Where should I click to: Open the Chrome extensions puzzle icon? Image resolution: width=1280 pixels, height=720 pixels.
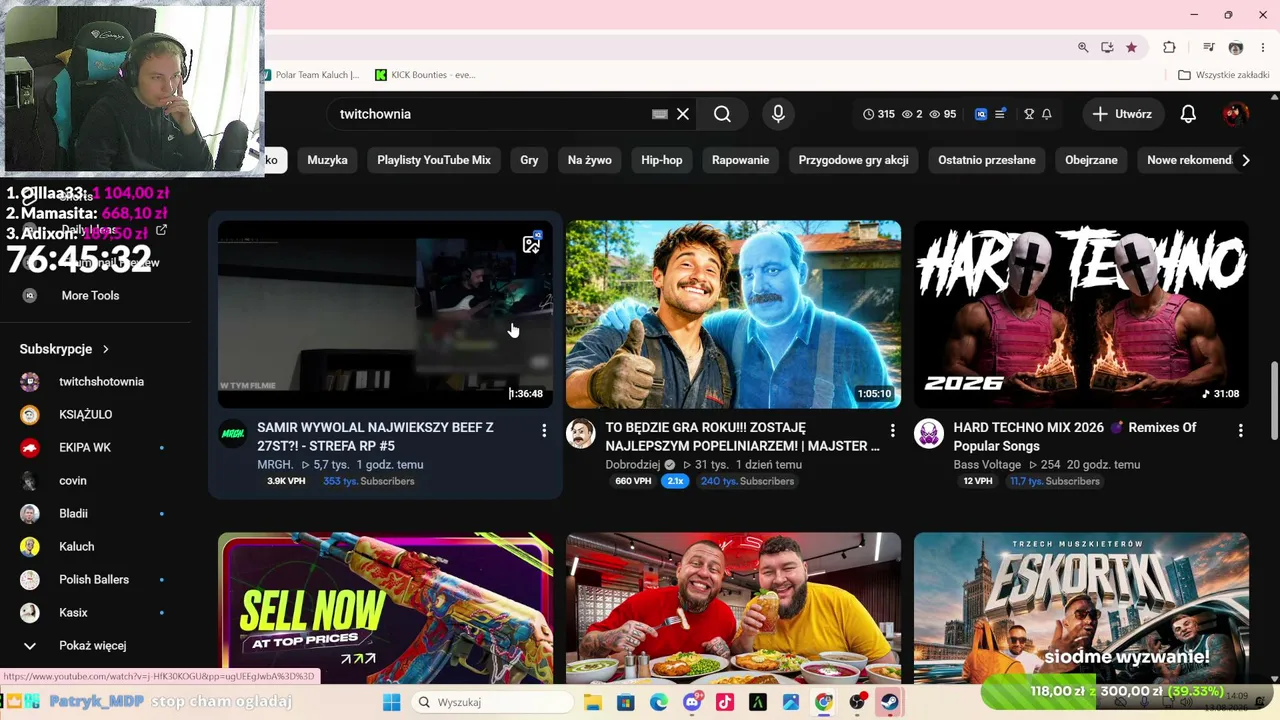coord(1169,47)
